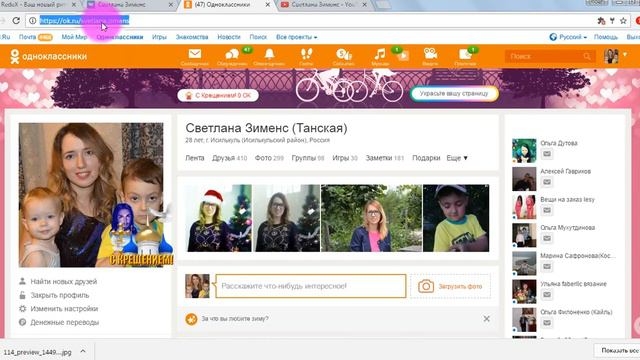Screen dimensions: 640x360
Task: Send message to Ольга Мухутдинова envelope icon
Action: point(547,238)
